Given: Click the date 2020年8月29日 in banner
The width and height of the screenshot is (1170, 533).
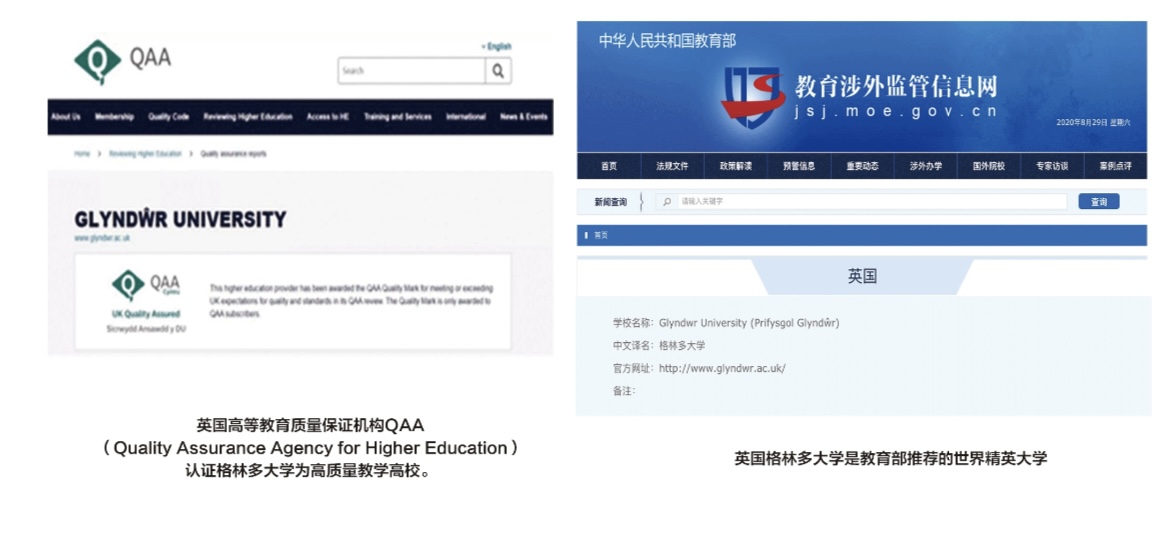Looking at the screenshot, I should click(1082, 122).
